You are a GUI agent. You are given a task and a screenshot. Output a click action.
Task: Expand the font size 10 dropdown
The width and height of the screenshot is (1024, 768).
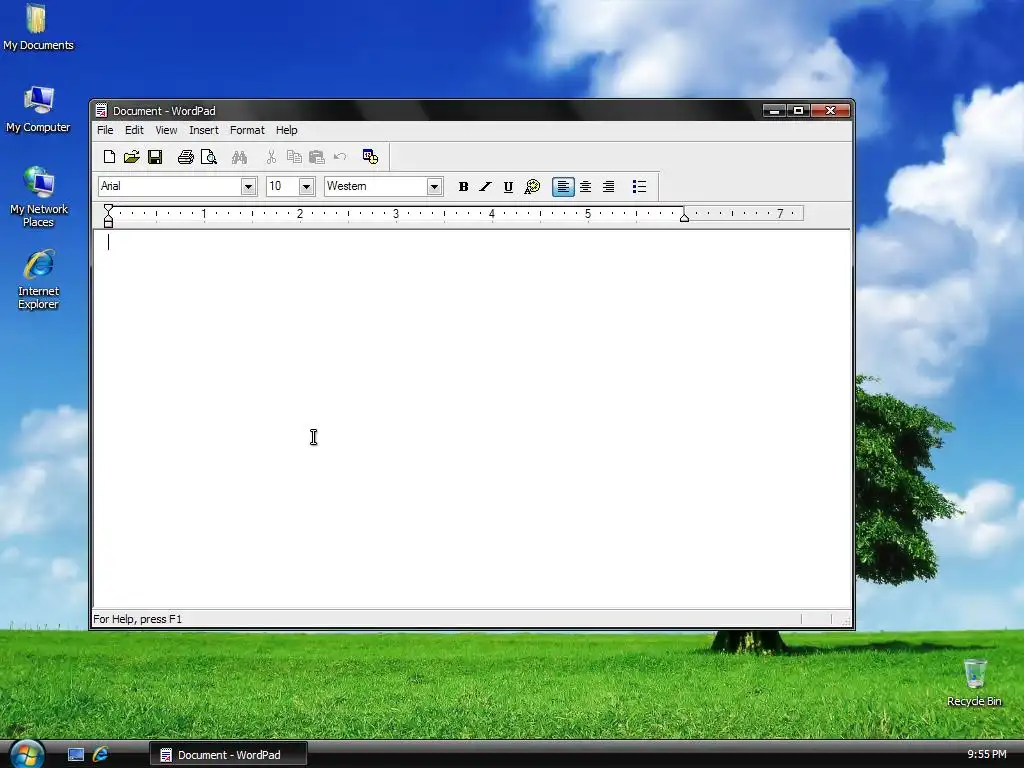click(306, 187)
